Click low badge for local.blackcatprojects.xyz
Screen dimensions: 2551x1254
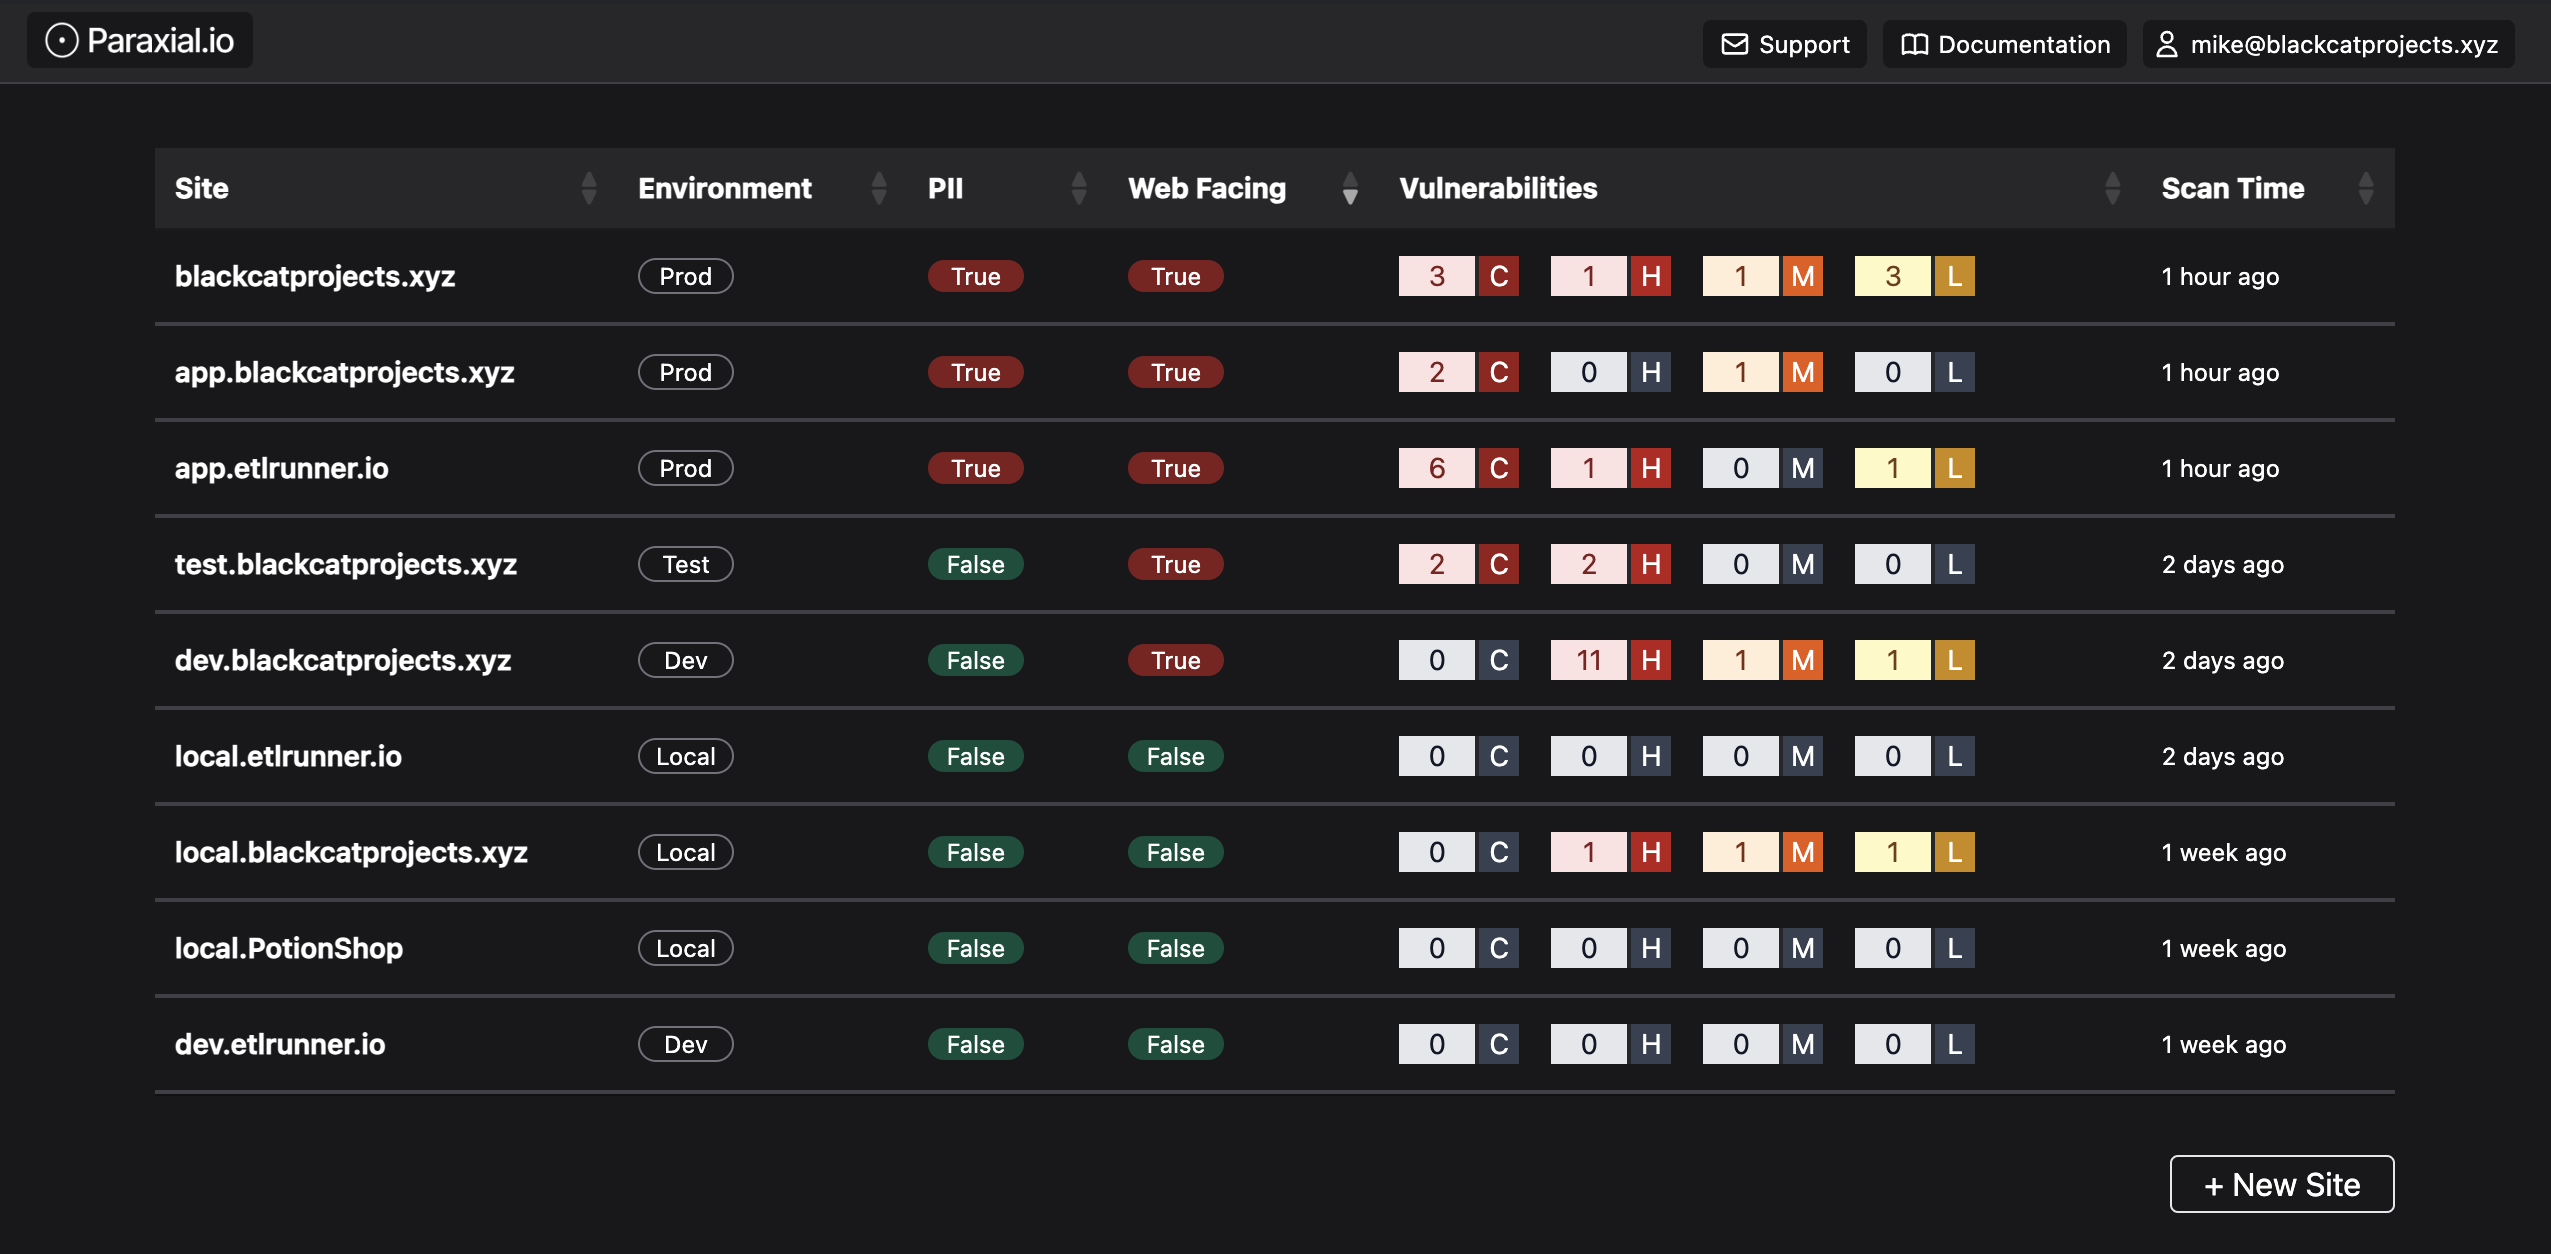1915,852
